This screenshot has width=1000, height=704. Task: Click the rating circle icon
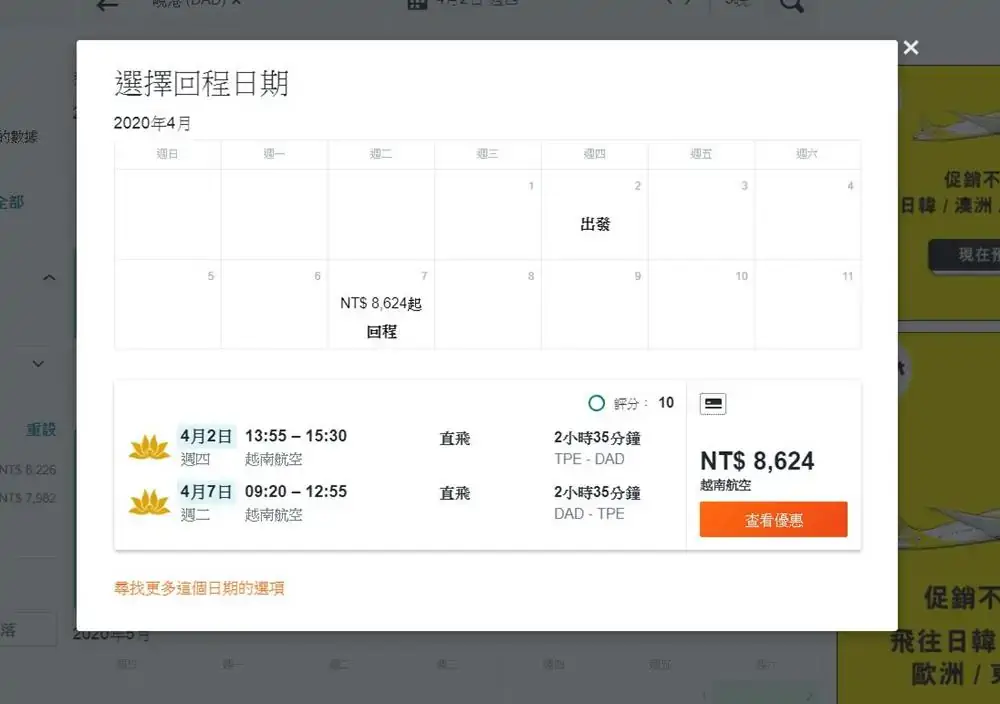pyautogui.click(x=597, y=403)
